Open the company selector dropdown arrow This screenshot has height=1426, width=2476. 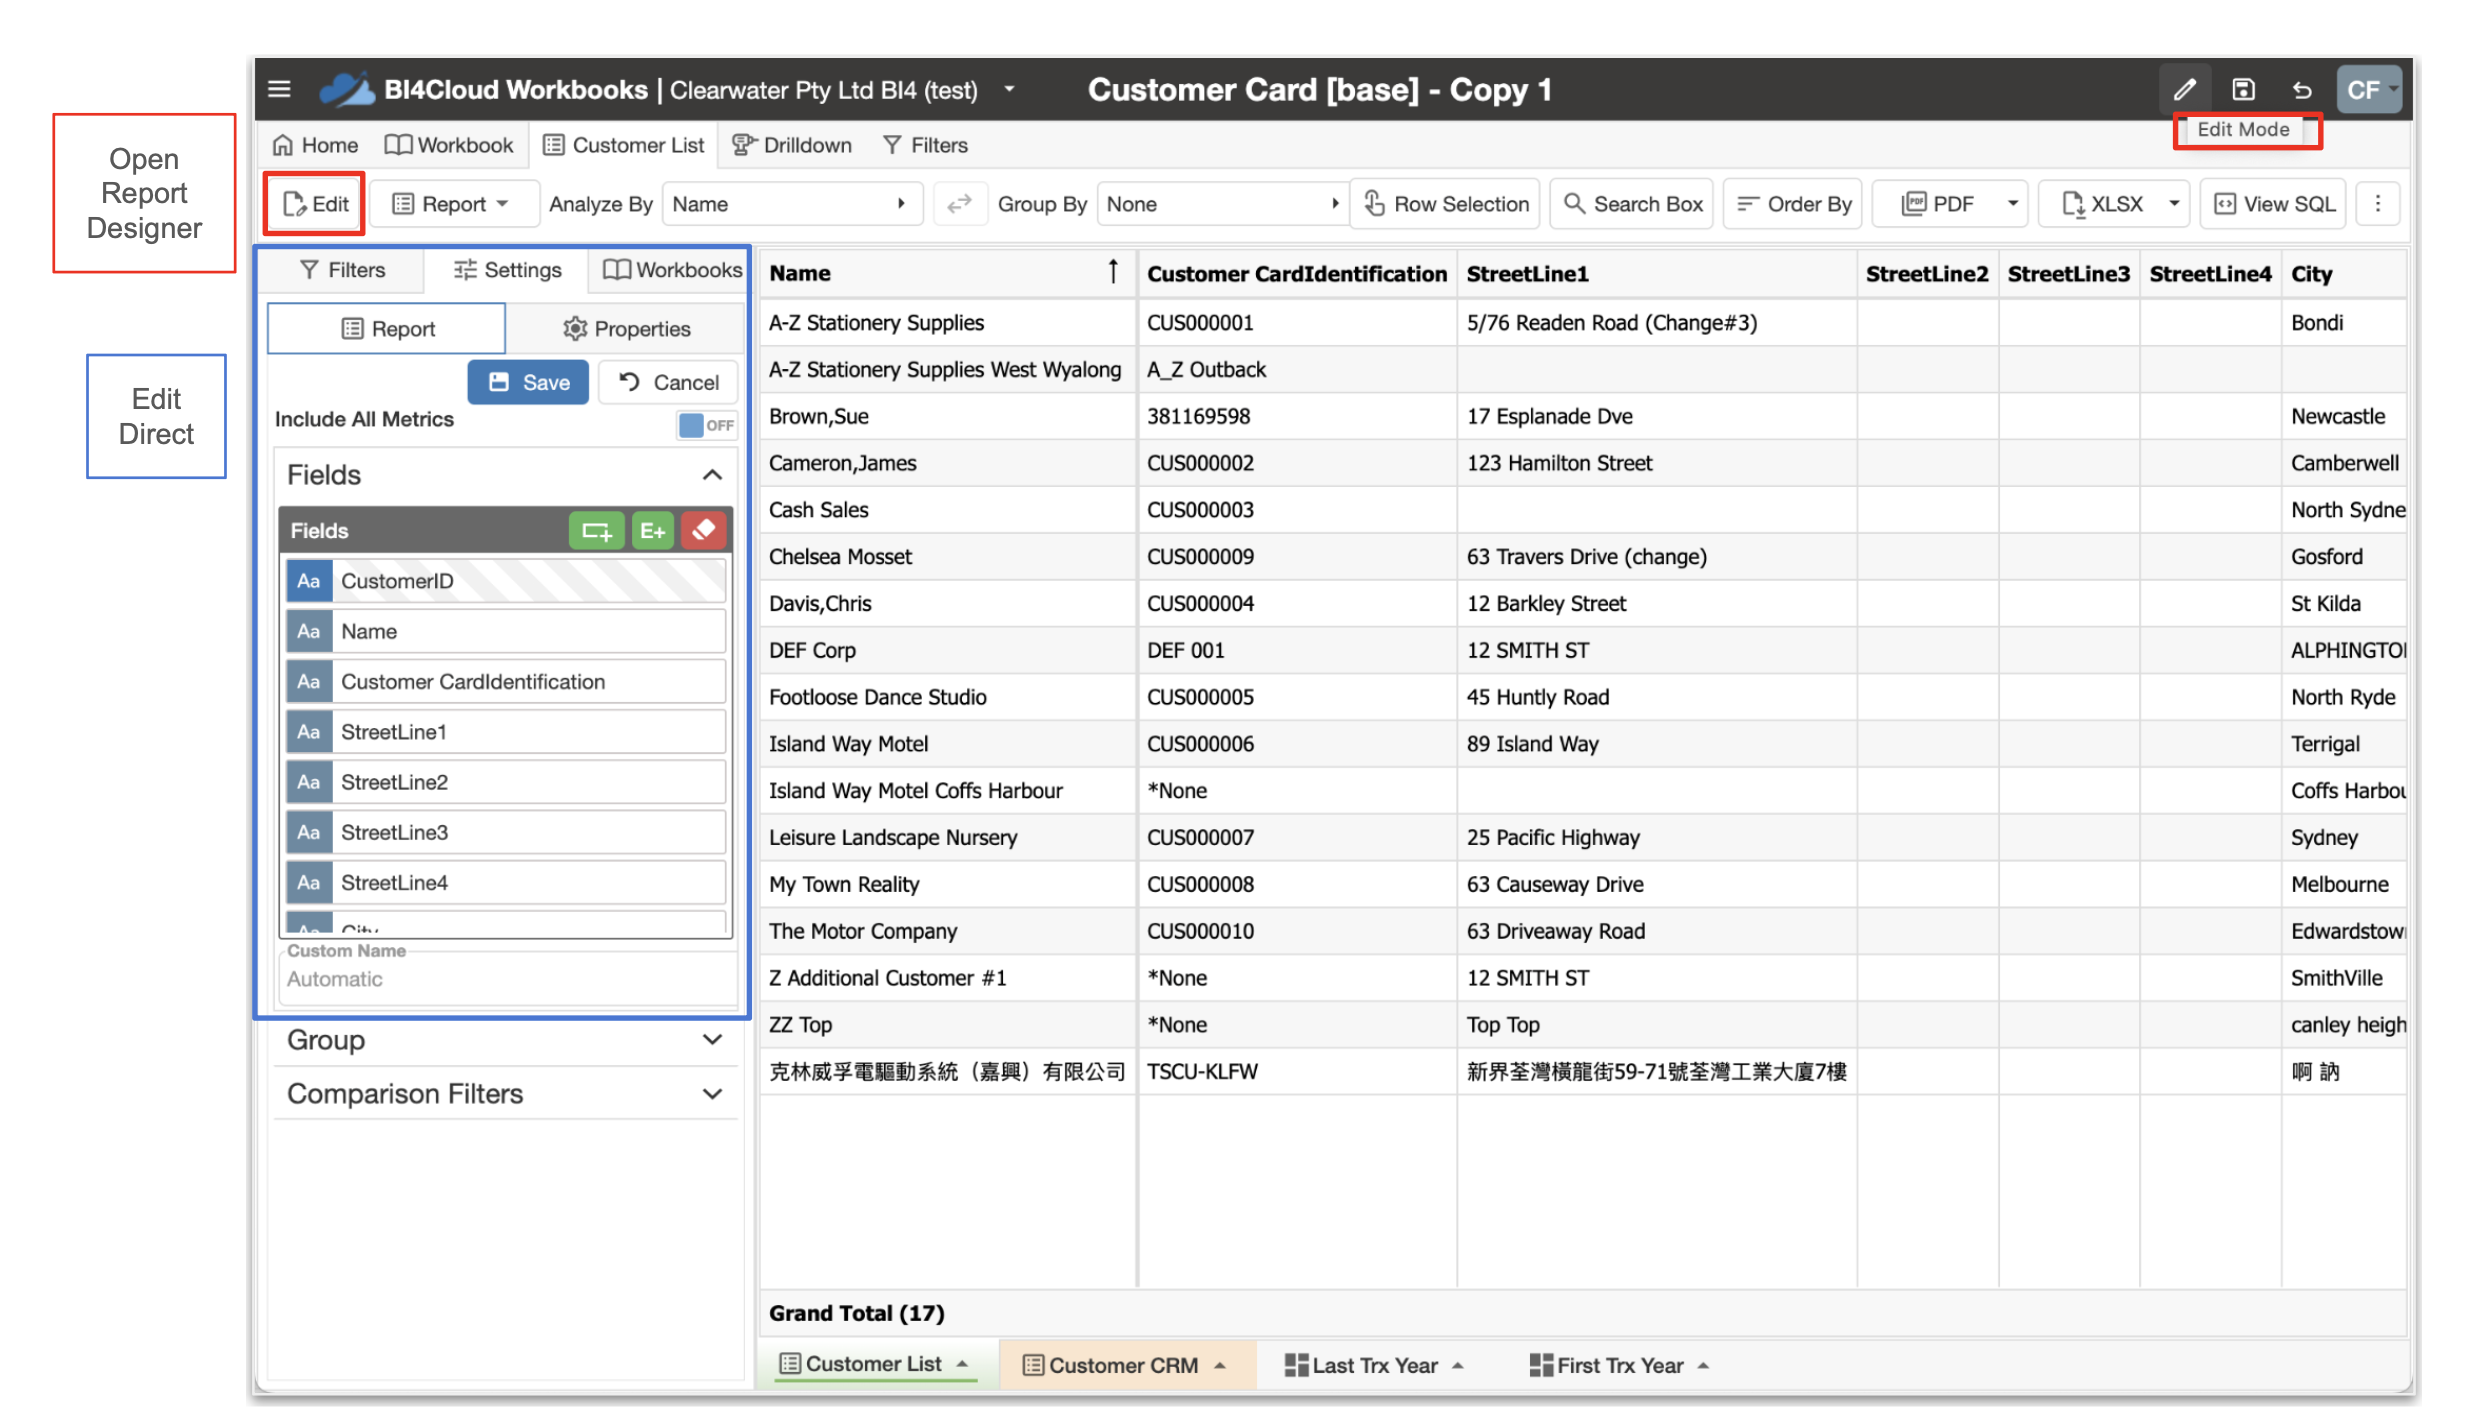point(1009,89)
